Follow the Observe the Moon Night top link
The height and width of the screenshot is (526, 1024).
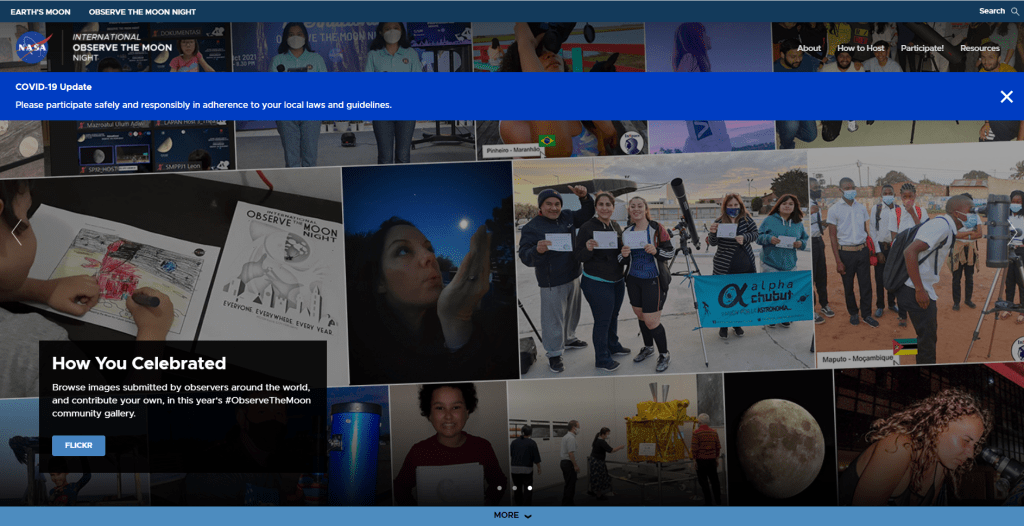point(142,11)
